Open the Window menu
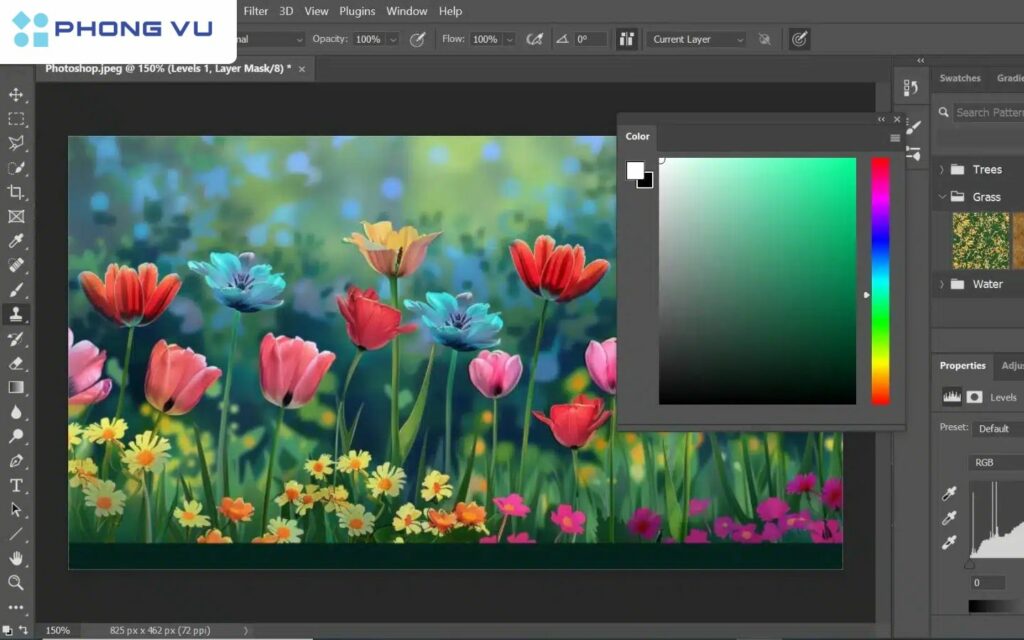This screenshot has width=1024, height=640. [x=407, y=11]
